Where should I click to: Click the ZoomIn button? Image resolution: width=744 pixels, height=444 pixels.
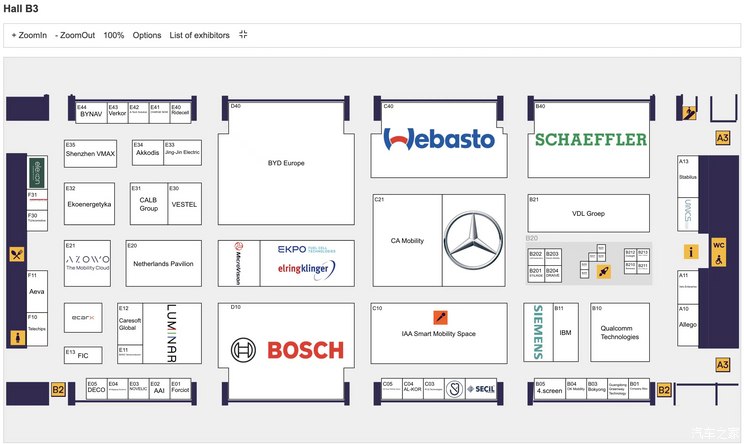pos(29,35)
